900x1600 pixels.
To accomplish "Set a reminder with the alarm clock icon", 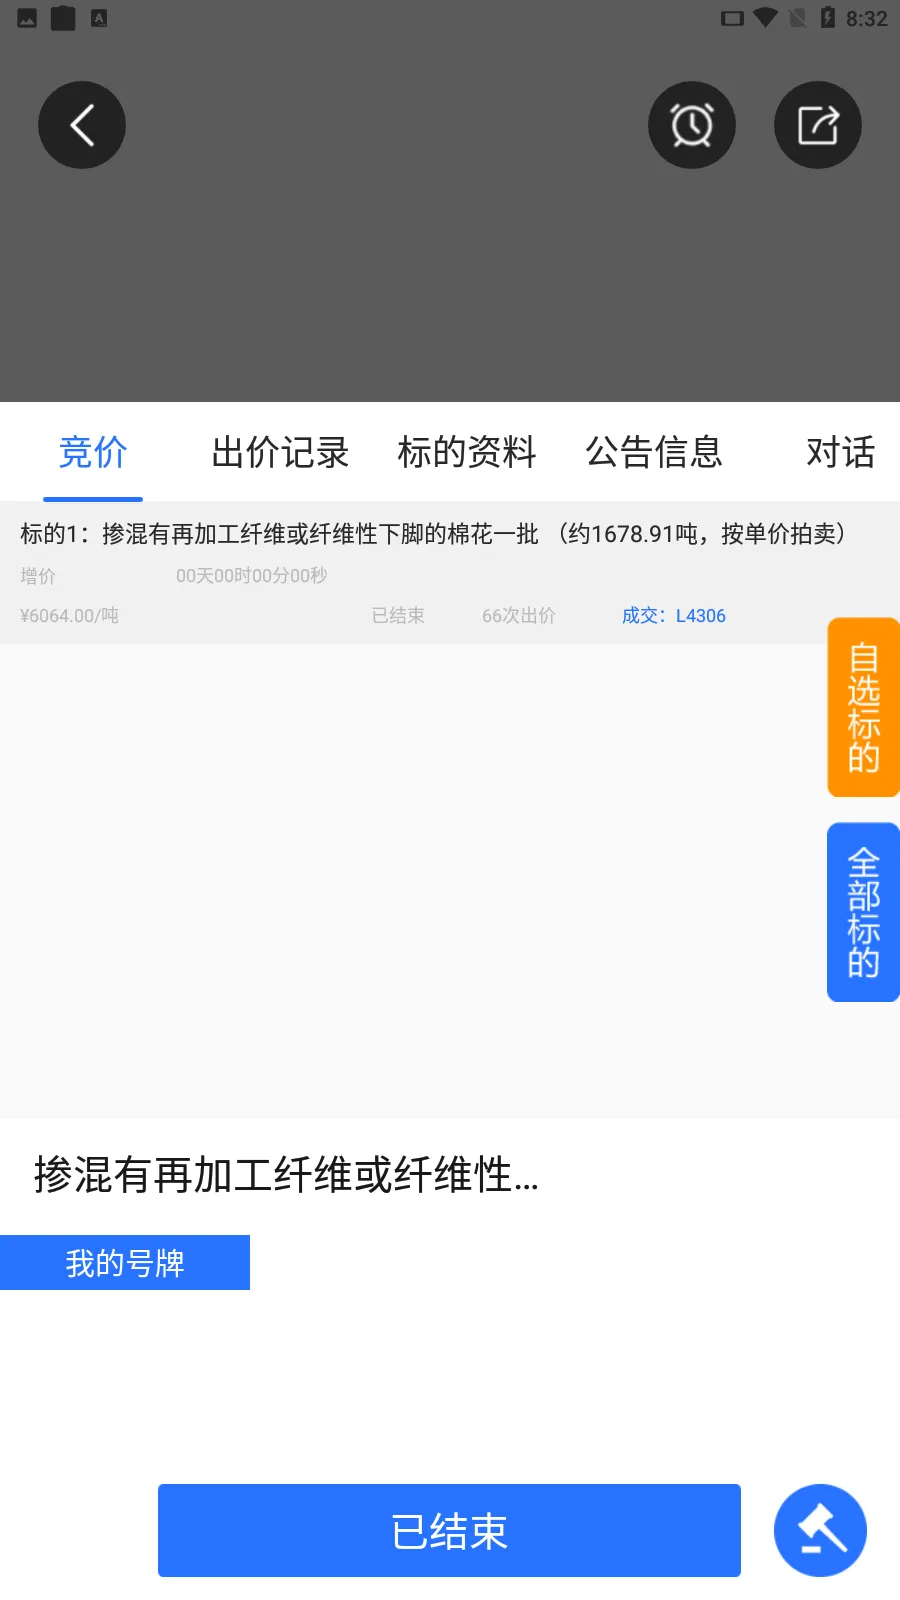I will coord(692,125).
